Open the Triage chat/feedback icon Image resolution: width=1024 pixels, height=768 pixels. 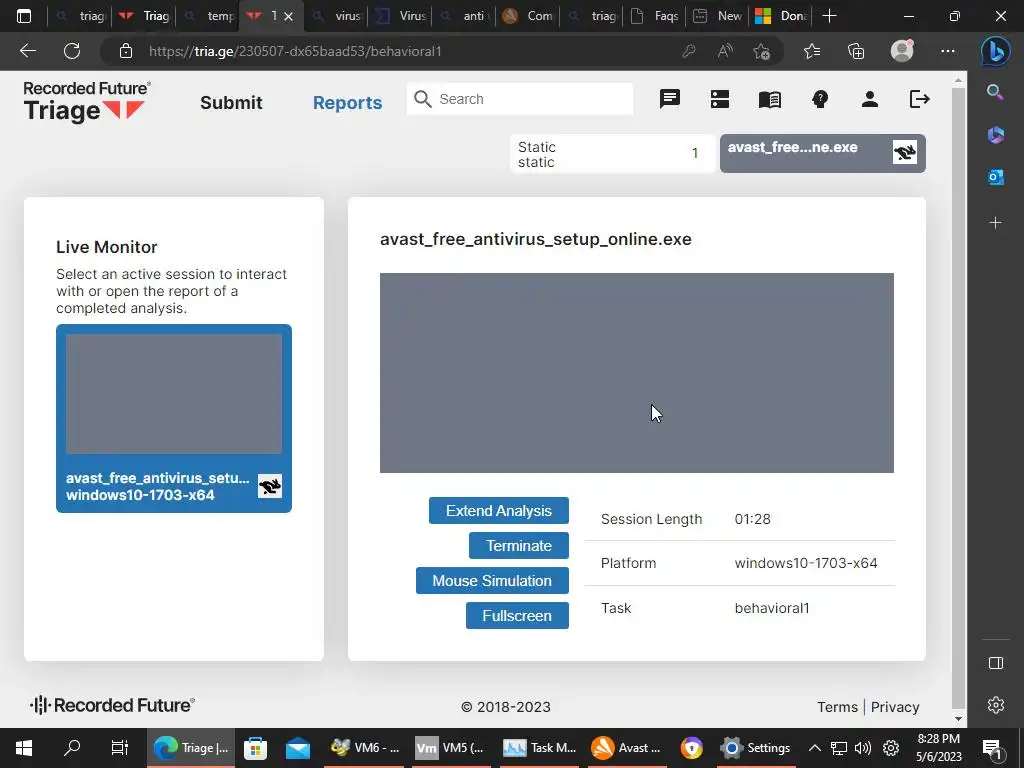pos(669,99)
